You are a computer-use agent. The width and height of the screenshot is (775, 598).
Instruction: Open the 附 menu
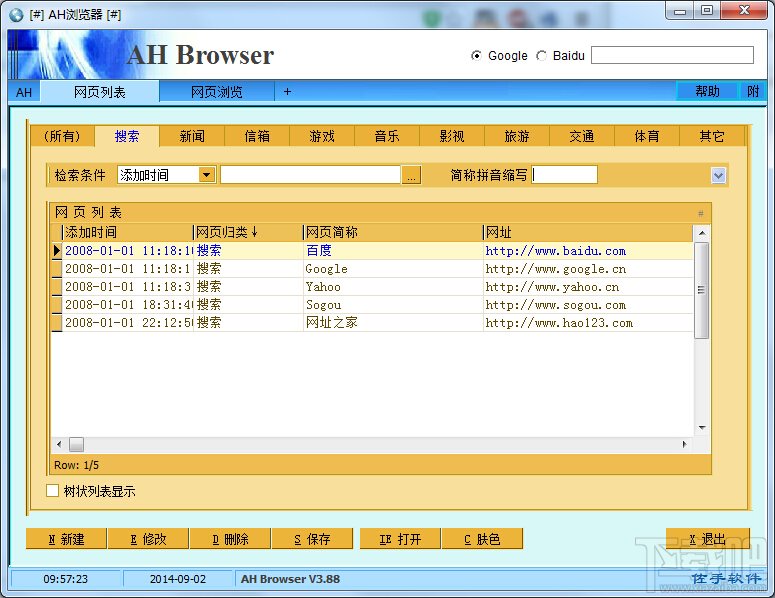point(753,91)
